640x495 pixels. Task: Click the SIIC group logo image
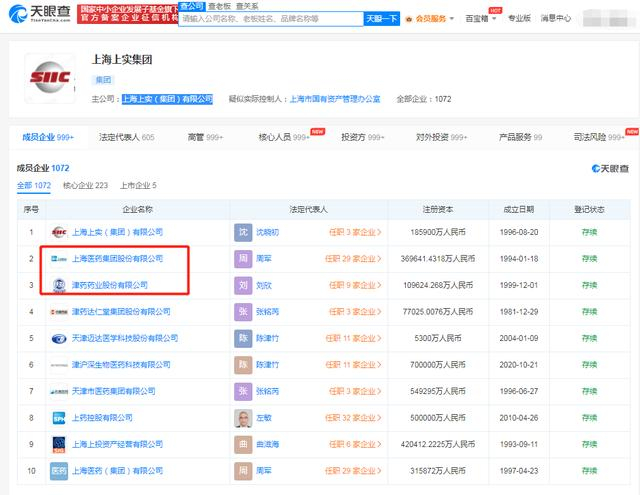50,78
